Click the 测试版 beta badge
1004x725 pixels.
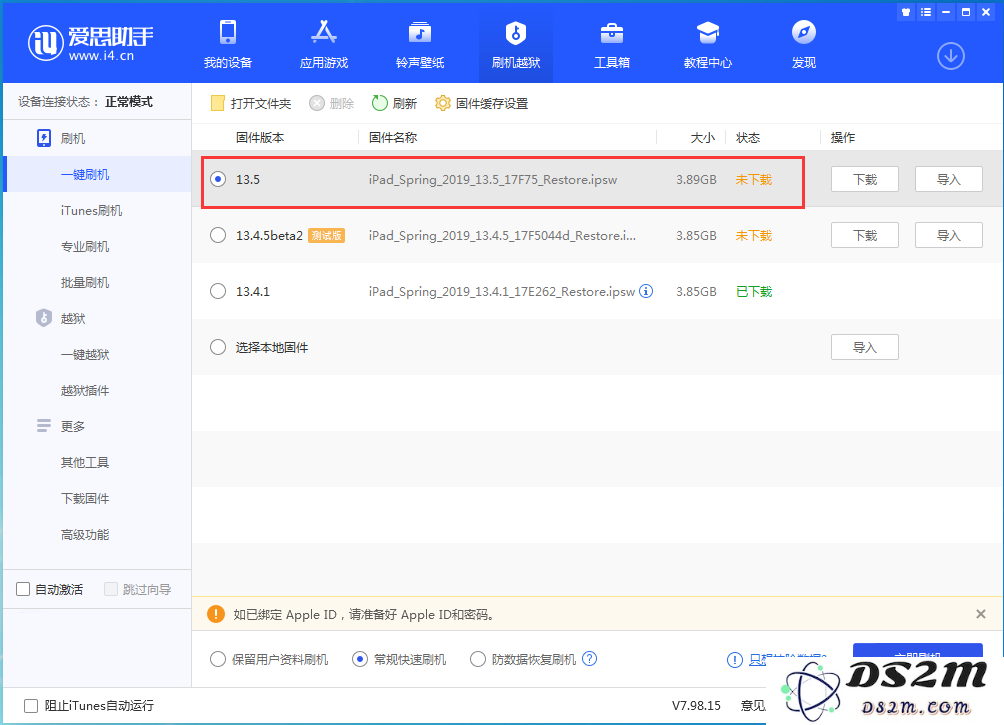click(327, 235)
